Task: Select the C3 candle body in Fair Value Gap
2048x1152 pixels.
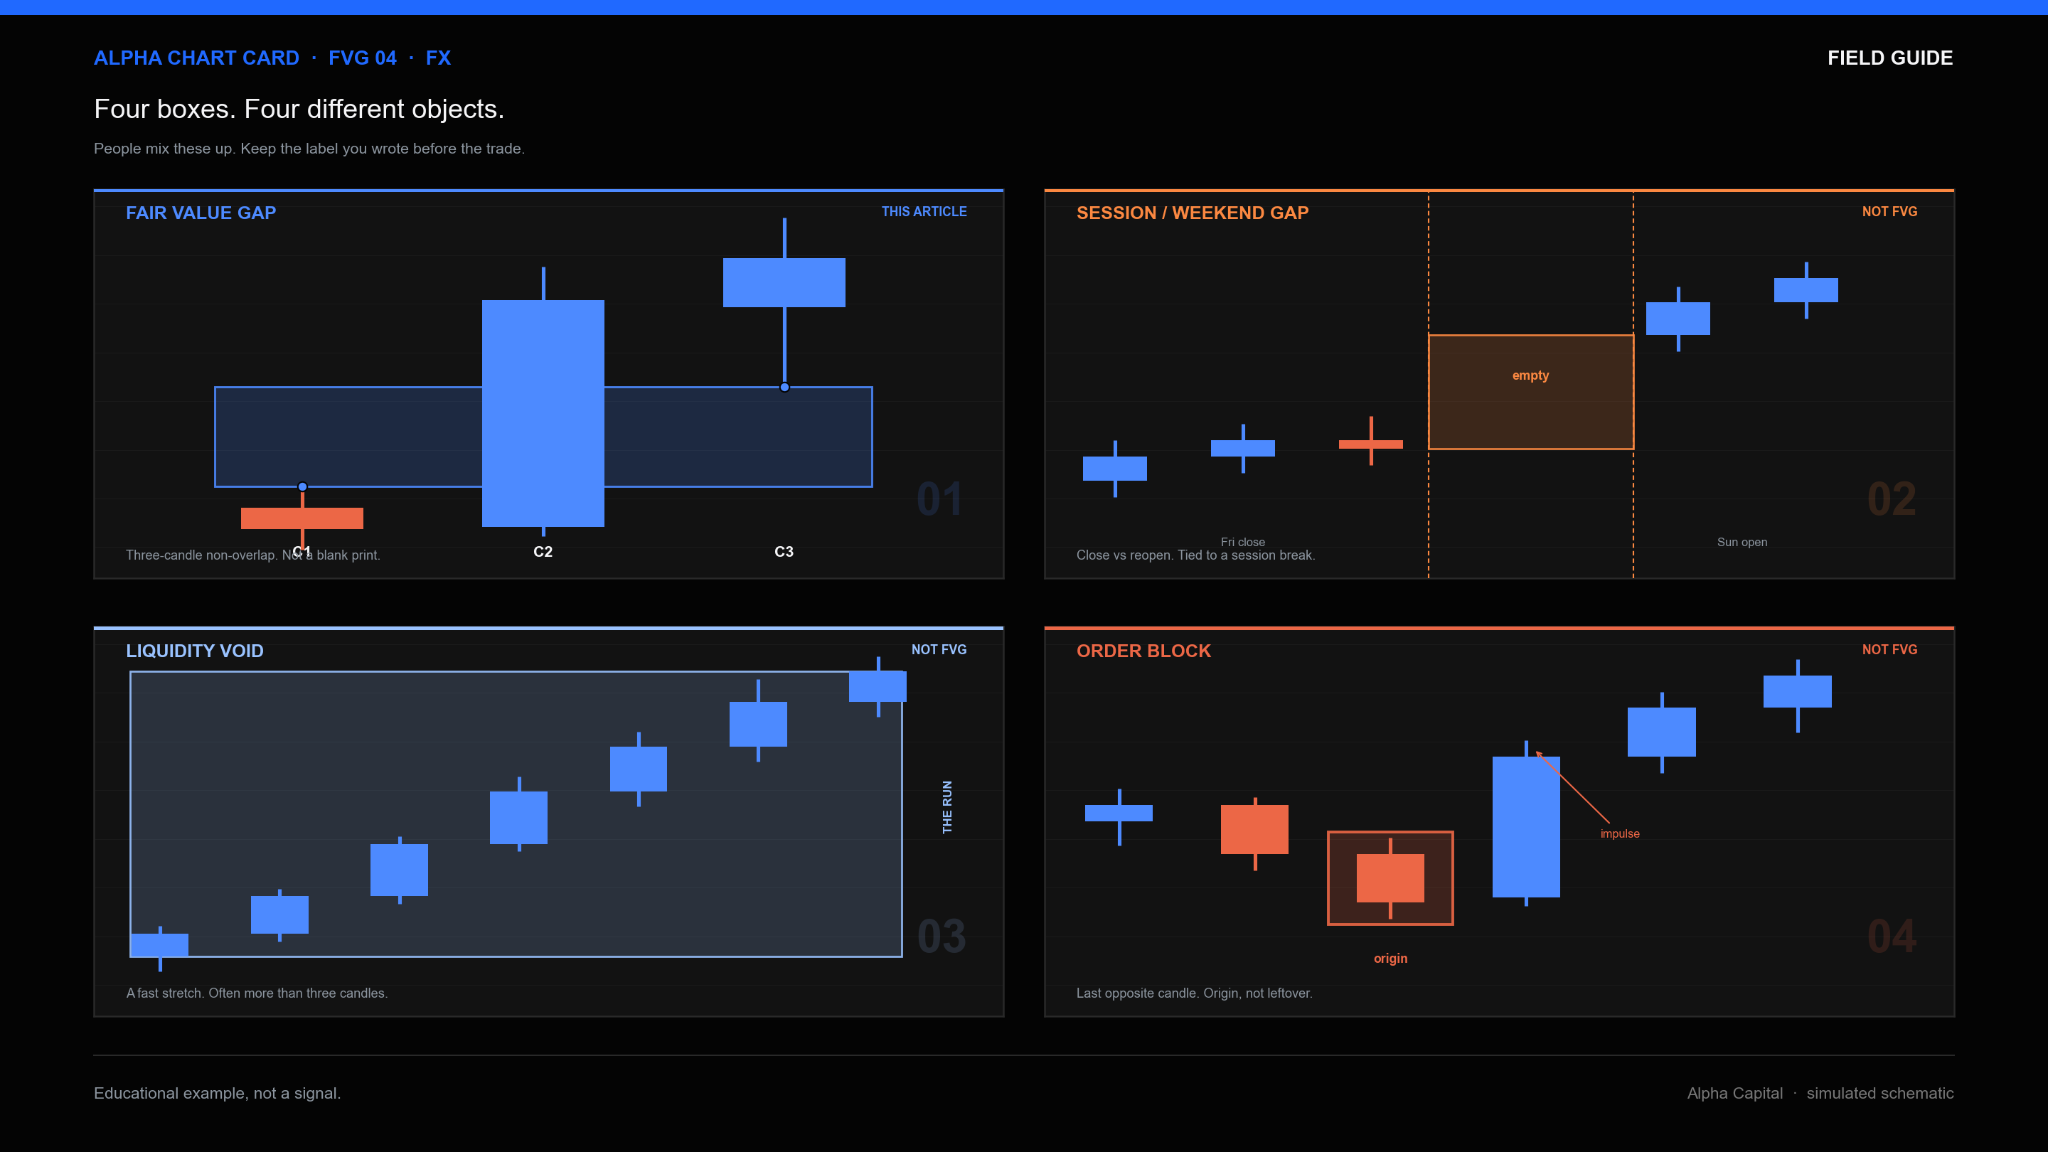Action: [x=784, y=282]
